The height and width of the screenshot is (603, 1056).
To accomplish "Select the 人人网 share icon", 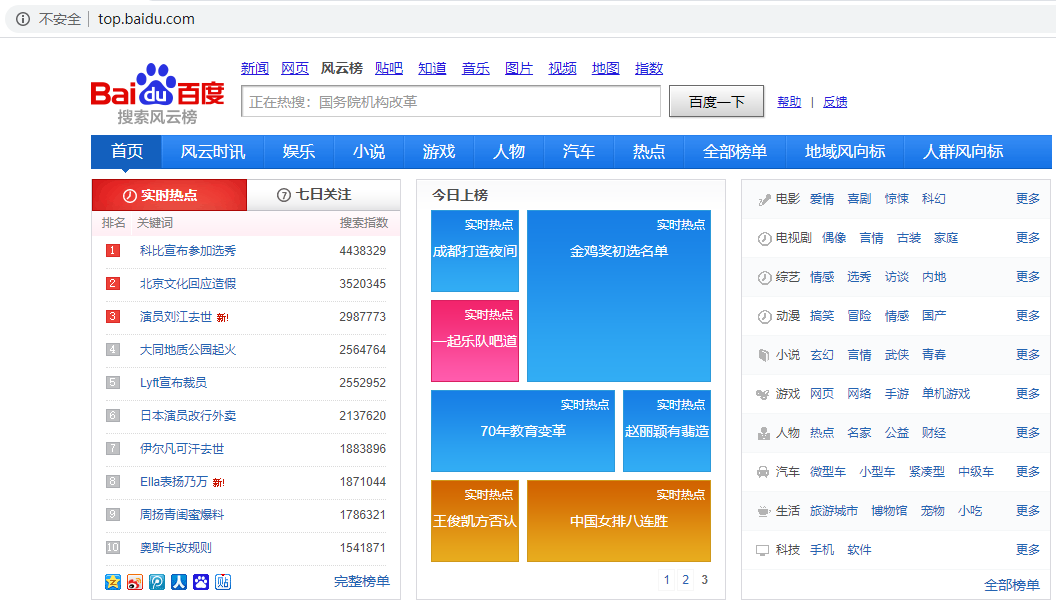I will coord(179,581).
